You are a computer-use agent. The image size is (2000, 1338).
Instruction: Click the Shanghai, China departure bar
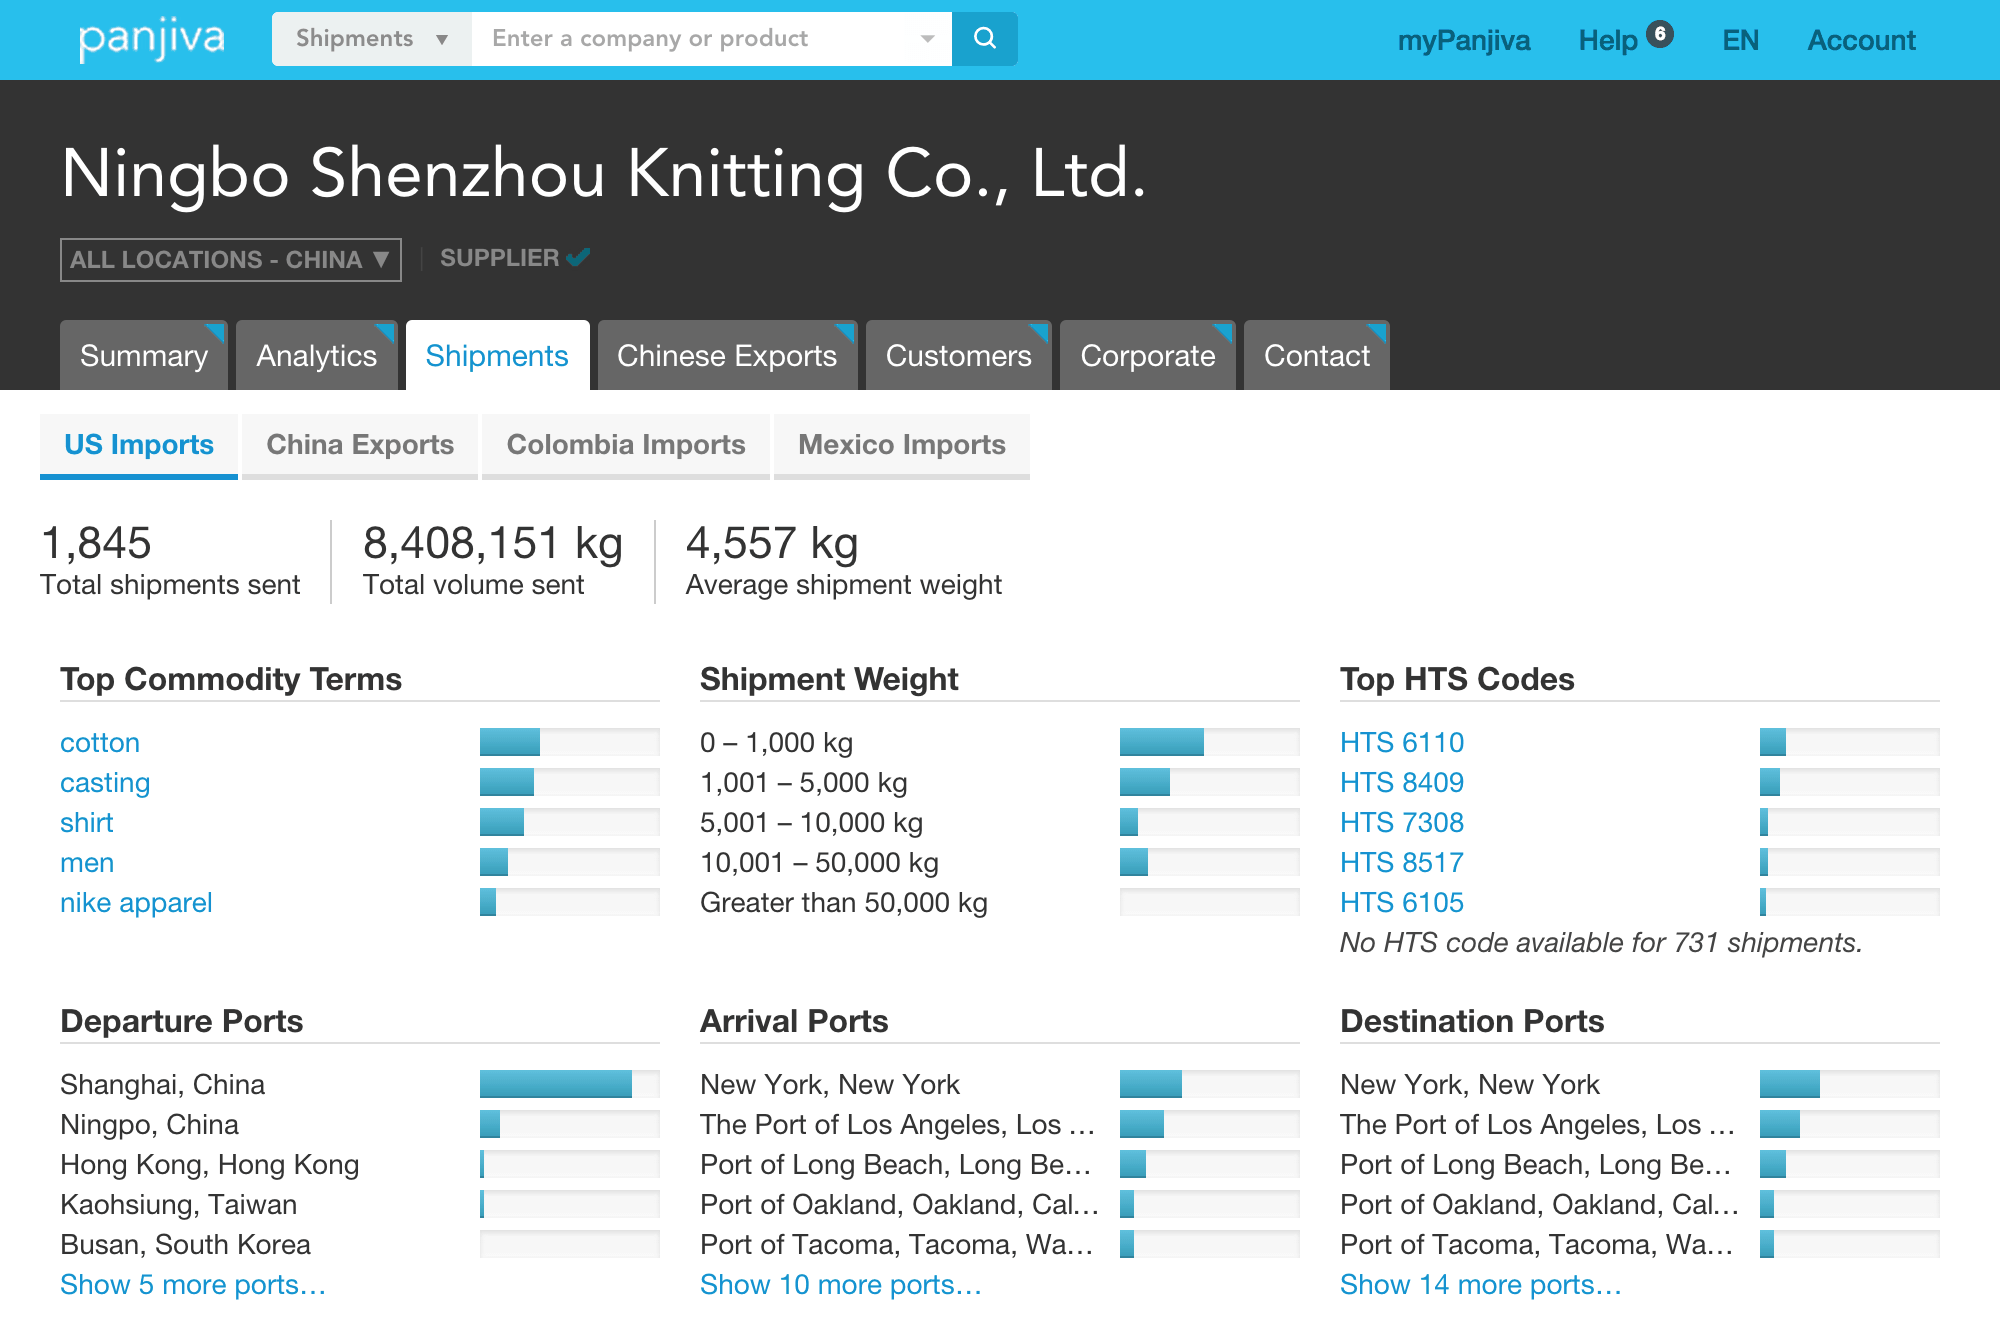coord(570,1084)
